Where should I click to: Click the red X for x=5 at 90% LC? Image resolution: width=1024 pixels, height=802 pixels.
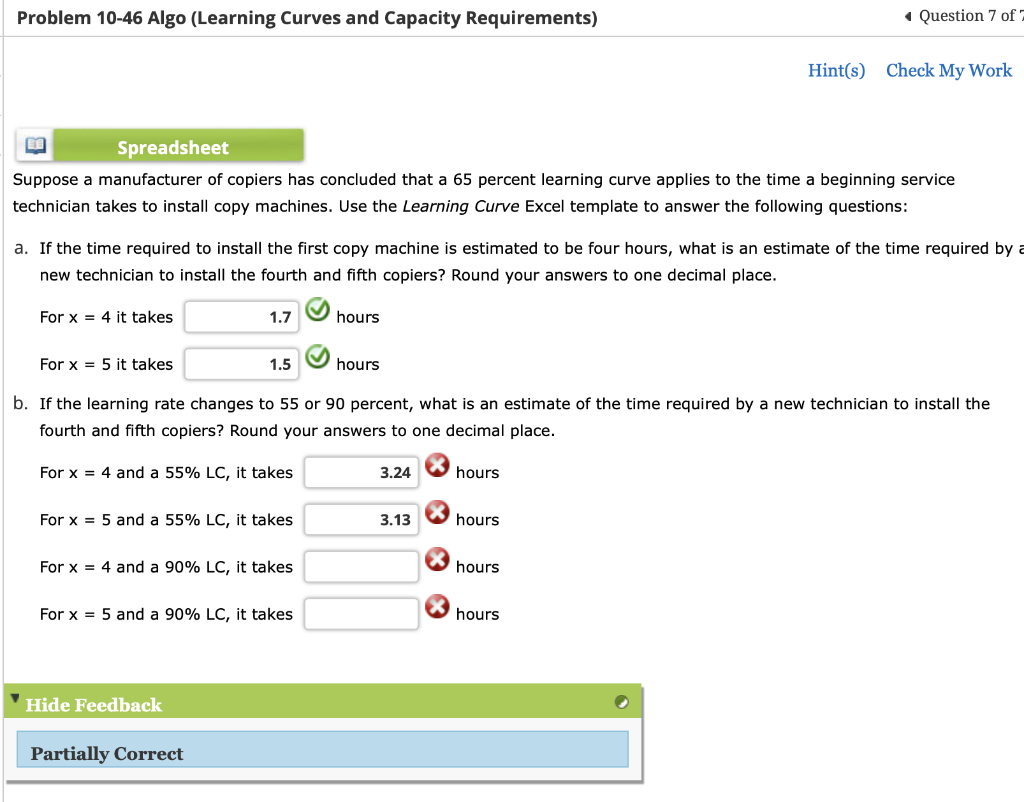tap(438, 607)
